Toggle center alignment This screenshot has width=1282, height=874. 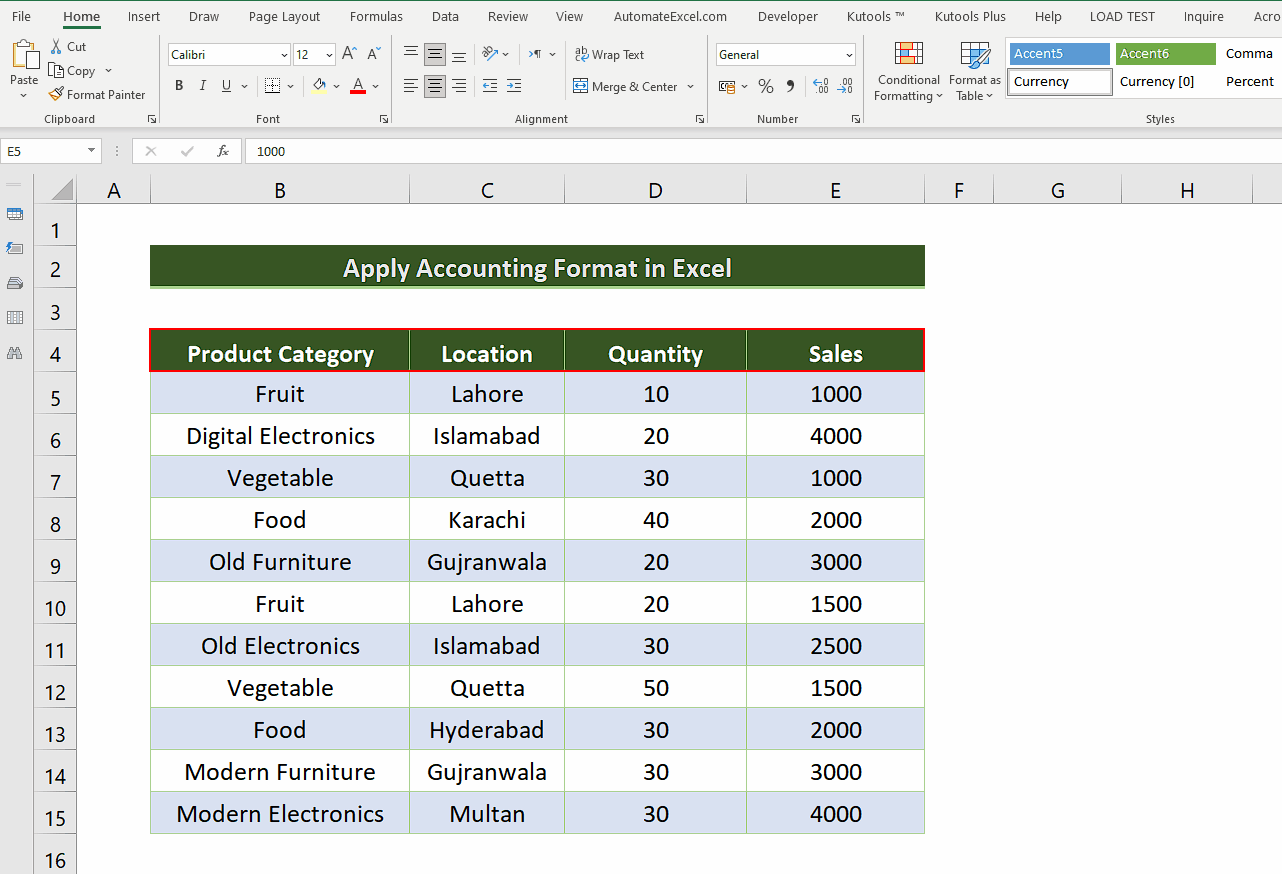coord(434,86)
